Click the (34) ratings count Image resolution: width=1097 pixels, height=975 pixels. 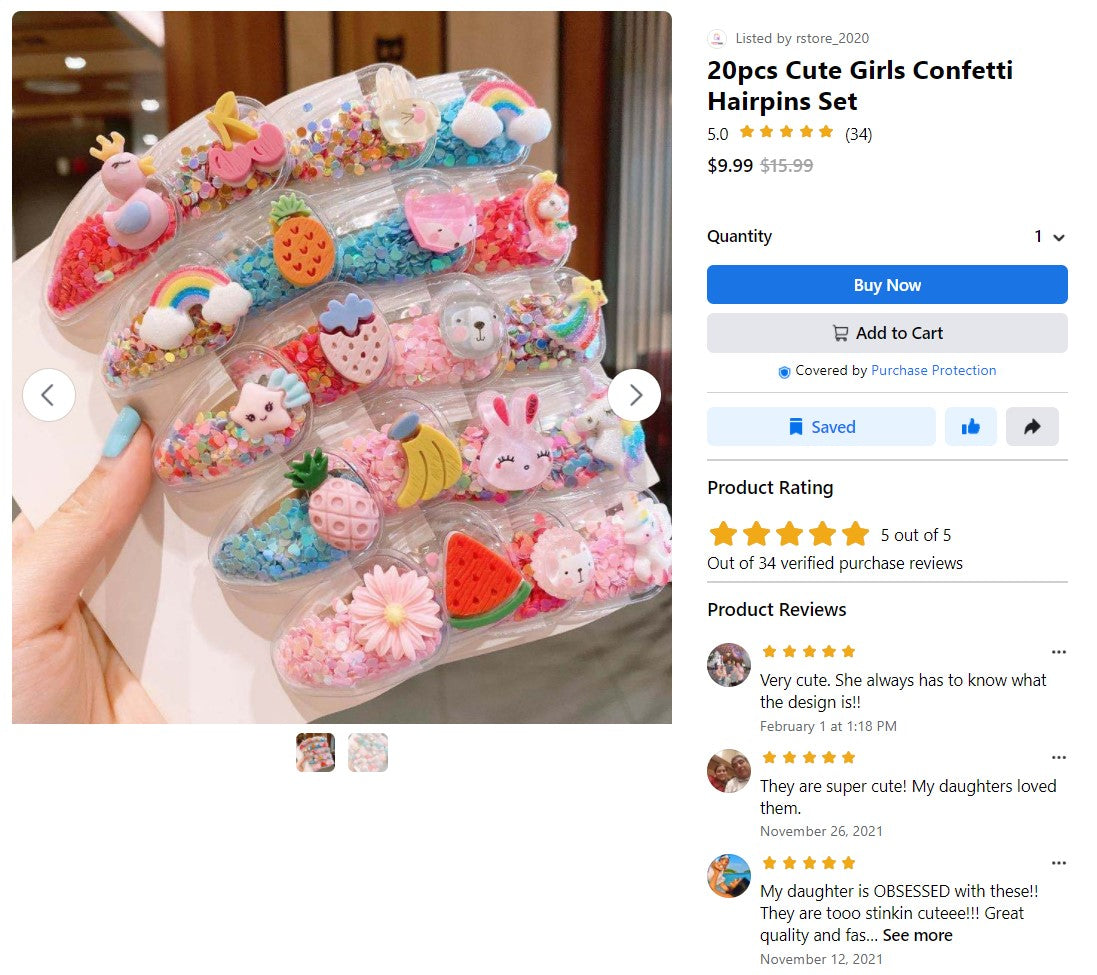coord(858,134)
